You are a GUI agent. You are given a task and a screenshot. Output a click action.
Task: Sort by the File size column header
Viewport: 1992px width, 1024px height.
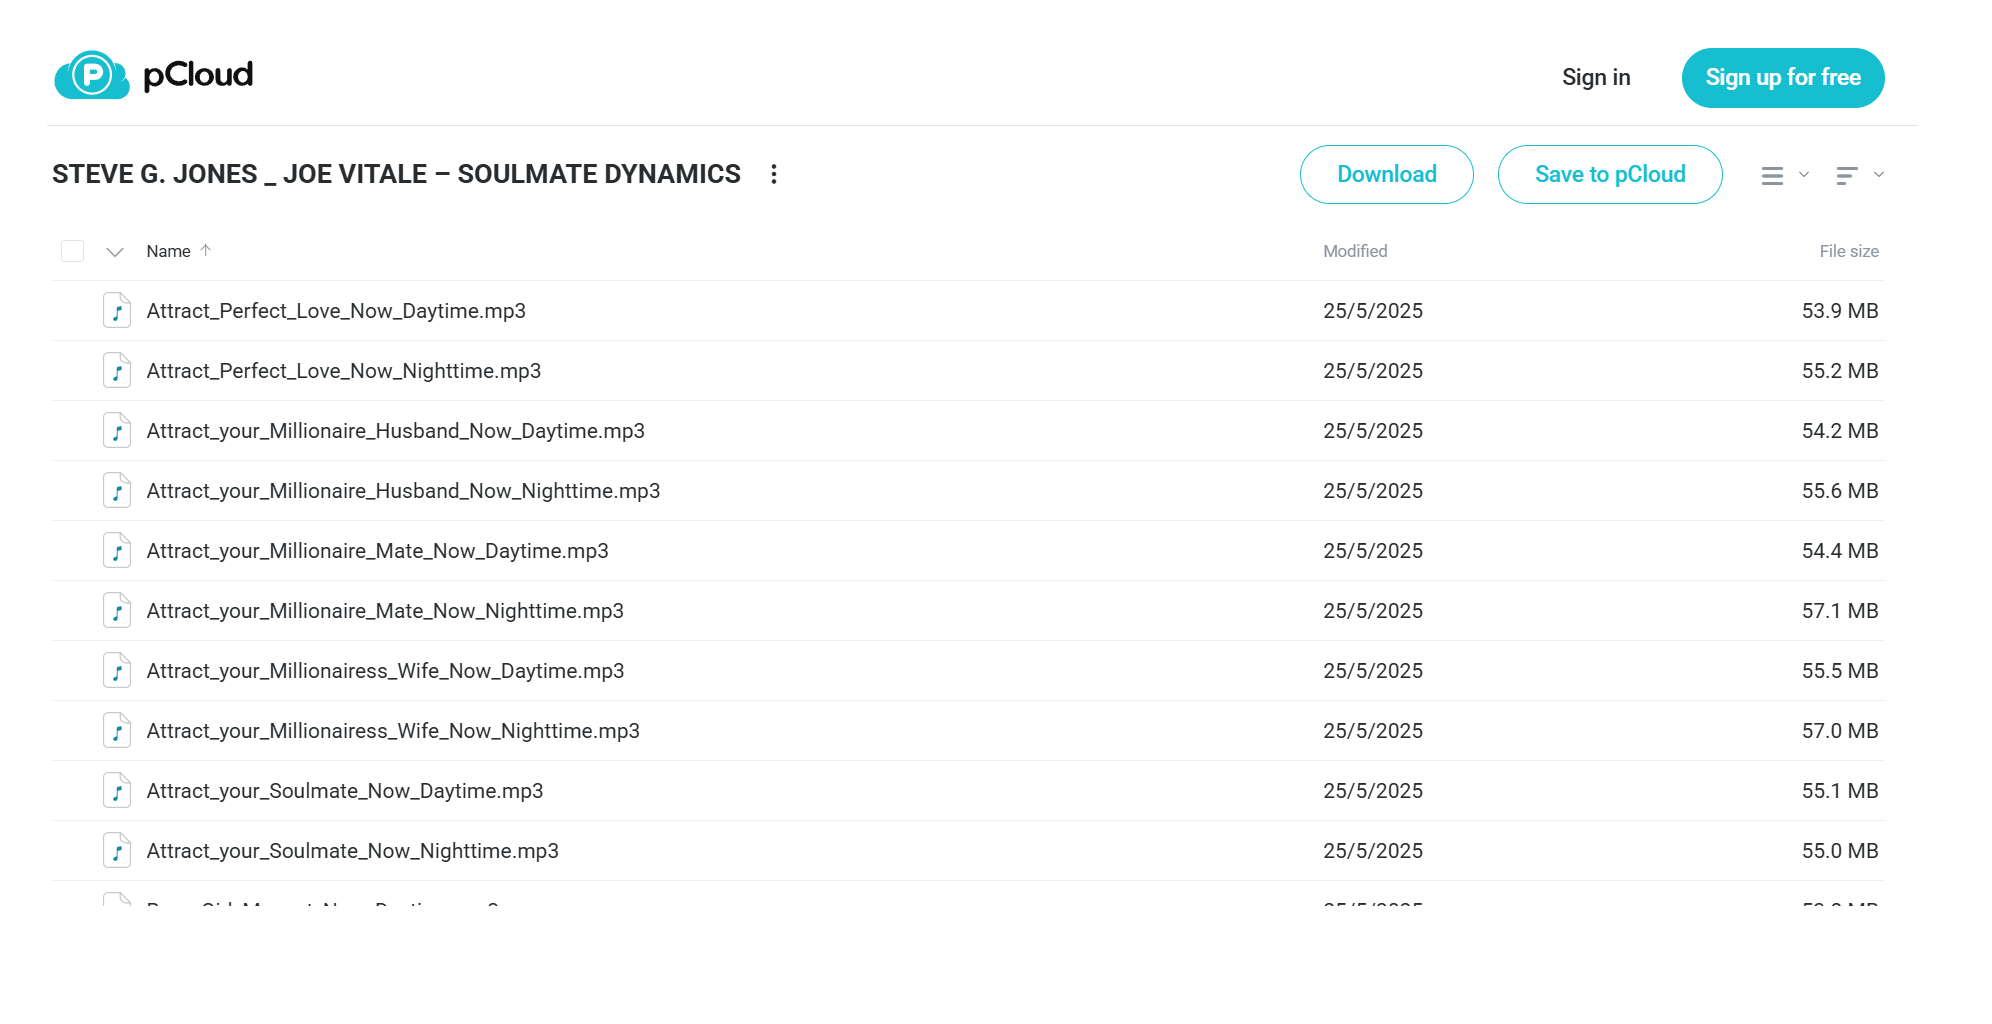tap(1849, 251)
